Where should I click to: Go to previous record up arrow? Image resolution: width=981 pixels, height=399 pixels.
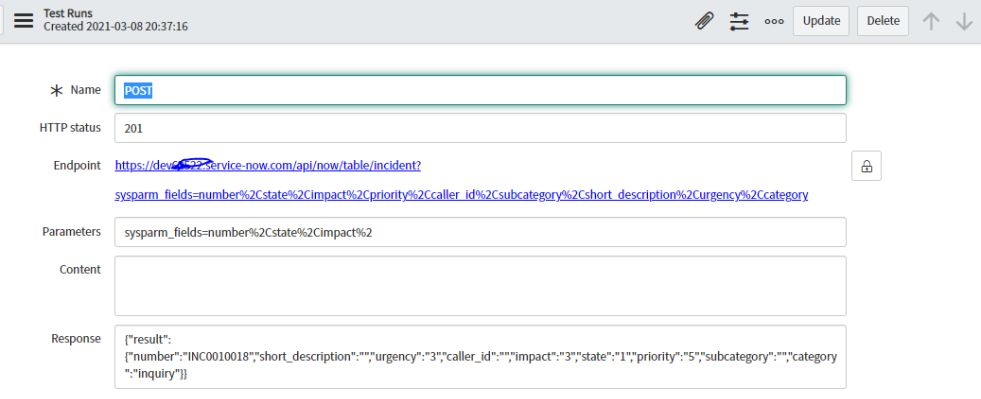[x=931, y=21]
